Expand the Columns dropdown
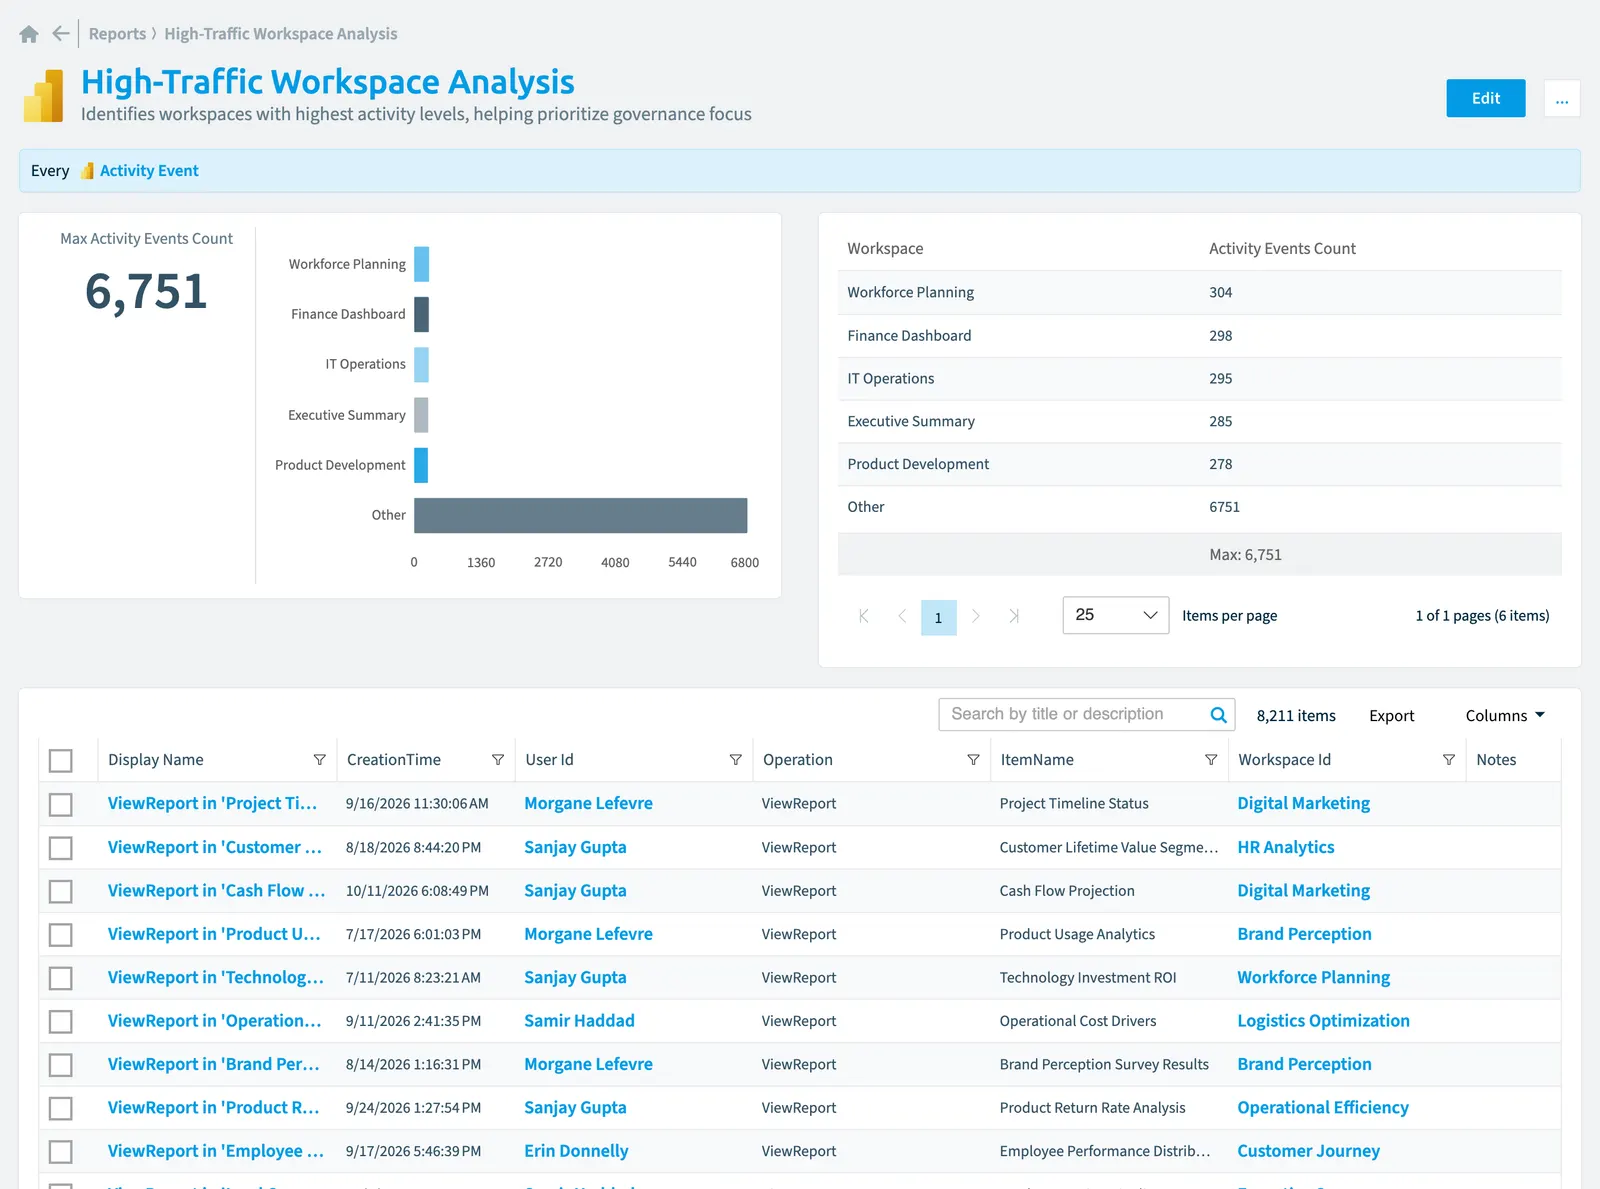This screenshot has width=1600, height=1189. (x=1505, y=716)
